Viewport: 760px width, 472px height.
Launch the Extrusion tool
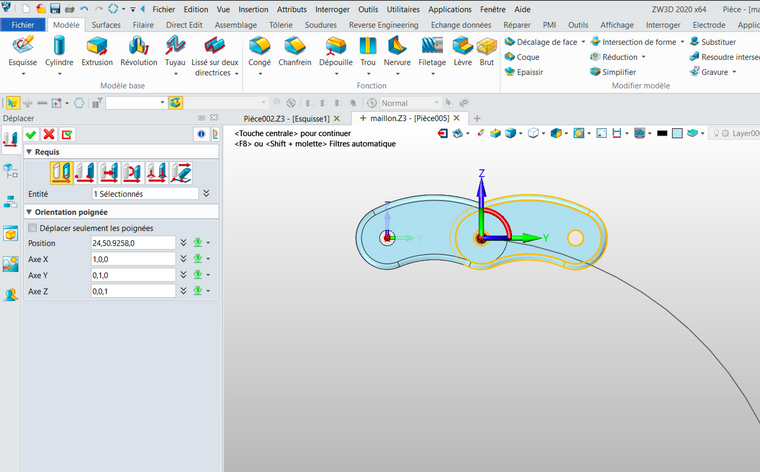click(x=97, y=52)
